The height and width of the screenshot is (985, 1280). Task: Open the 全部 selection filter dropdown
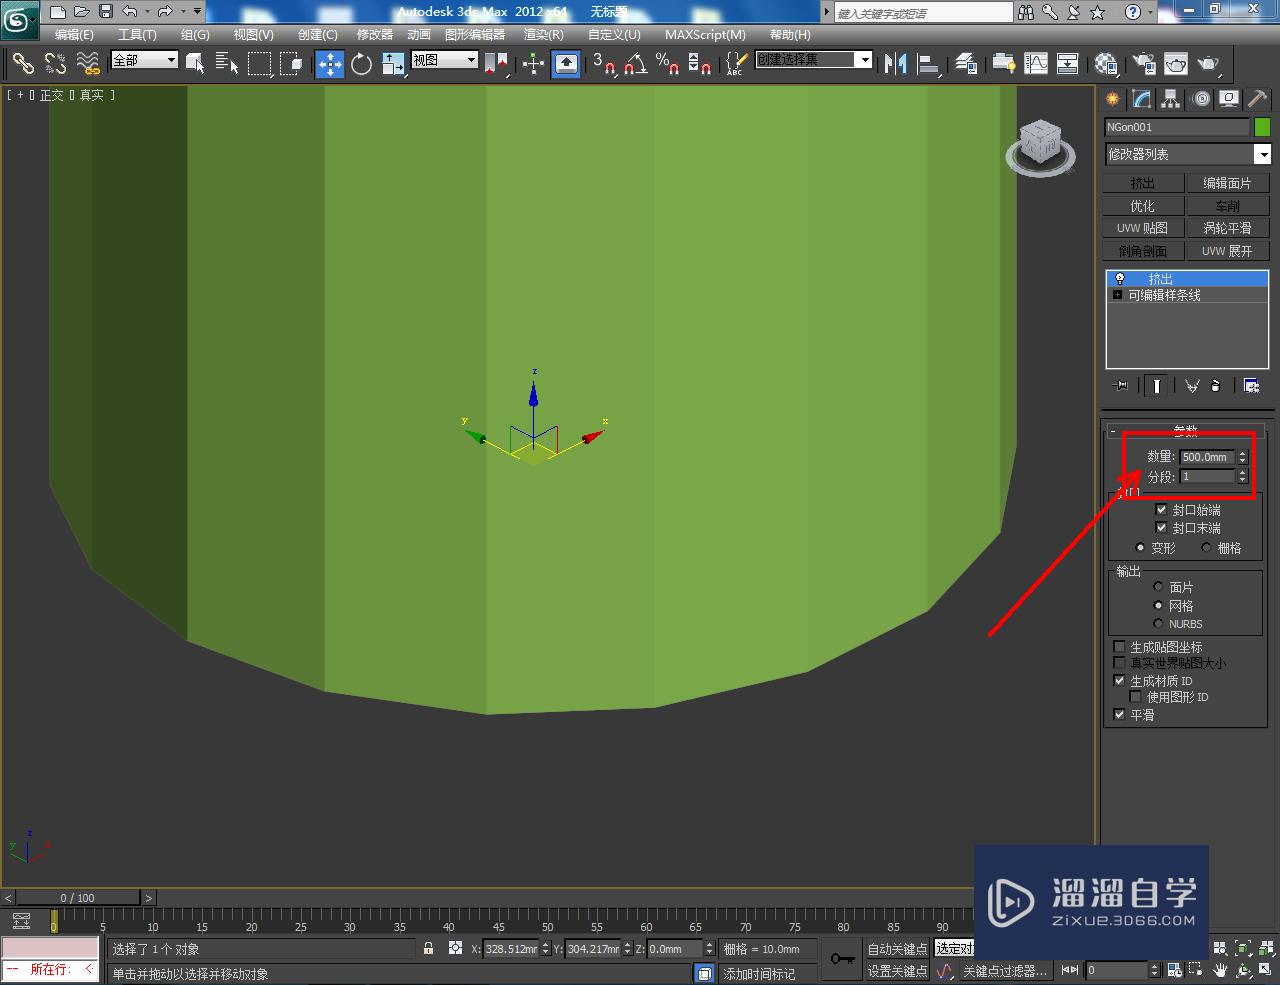point(144,60)
